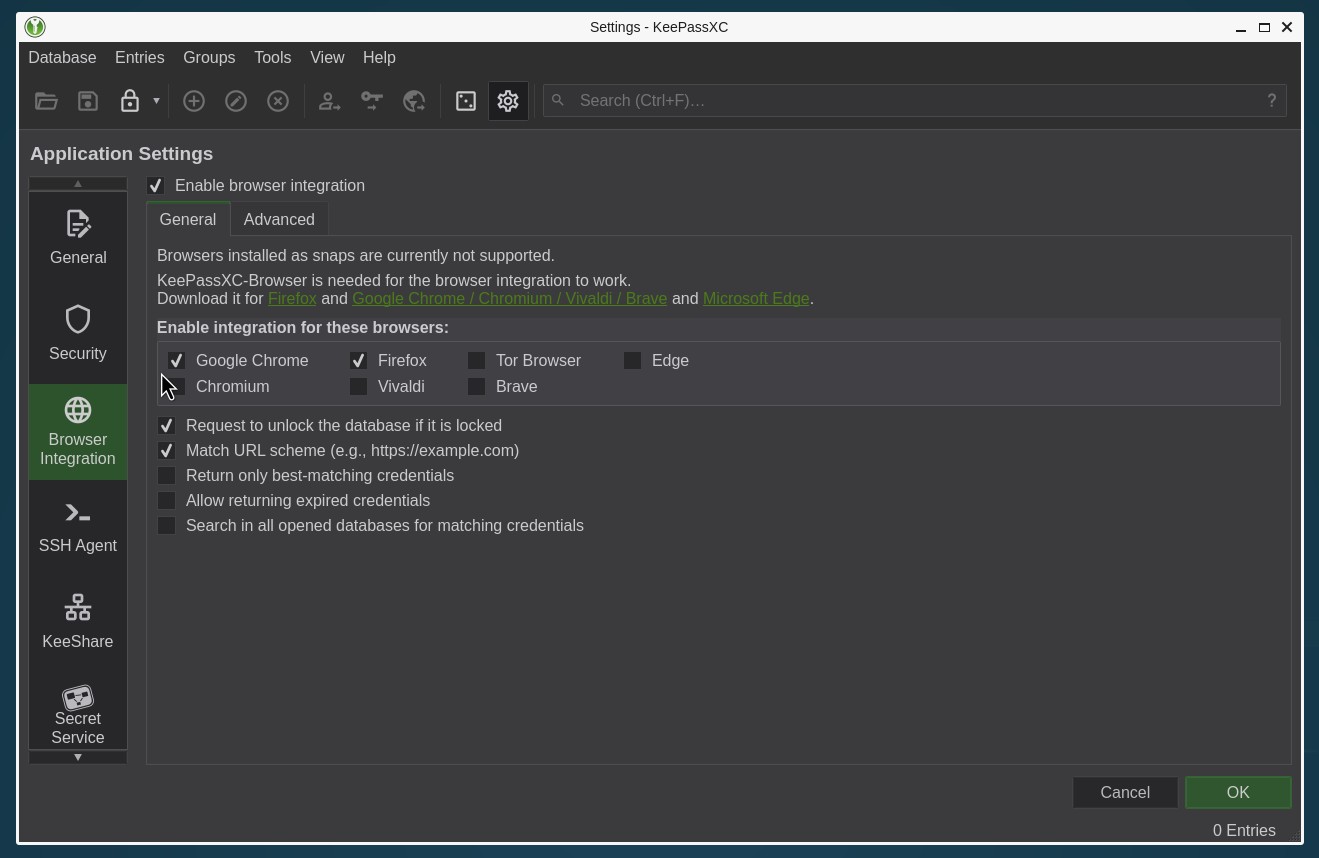Open KeeShare sidebar section
The height and width of the screenshot is (858, 1319).
click(78, 624)
